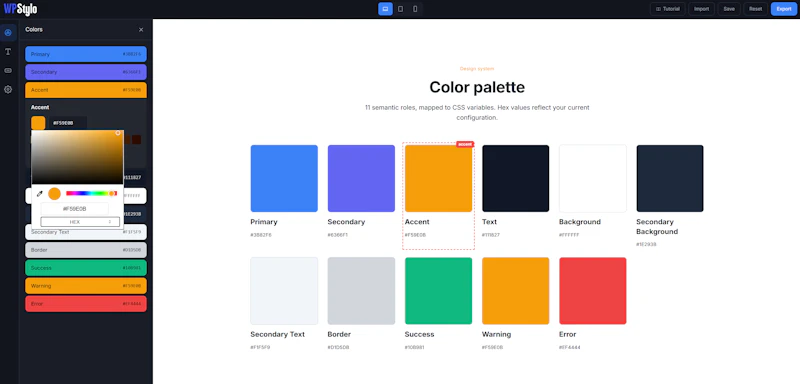Viewport: 800px width, 384px height.
Task: Click the #F59E0B field beside the Accent swatch
Action: (67, 123)
